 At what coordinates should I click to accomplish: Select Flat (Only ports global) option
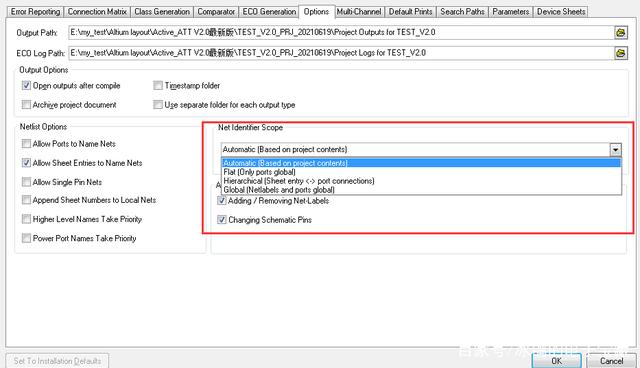421,172
